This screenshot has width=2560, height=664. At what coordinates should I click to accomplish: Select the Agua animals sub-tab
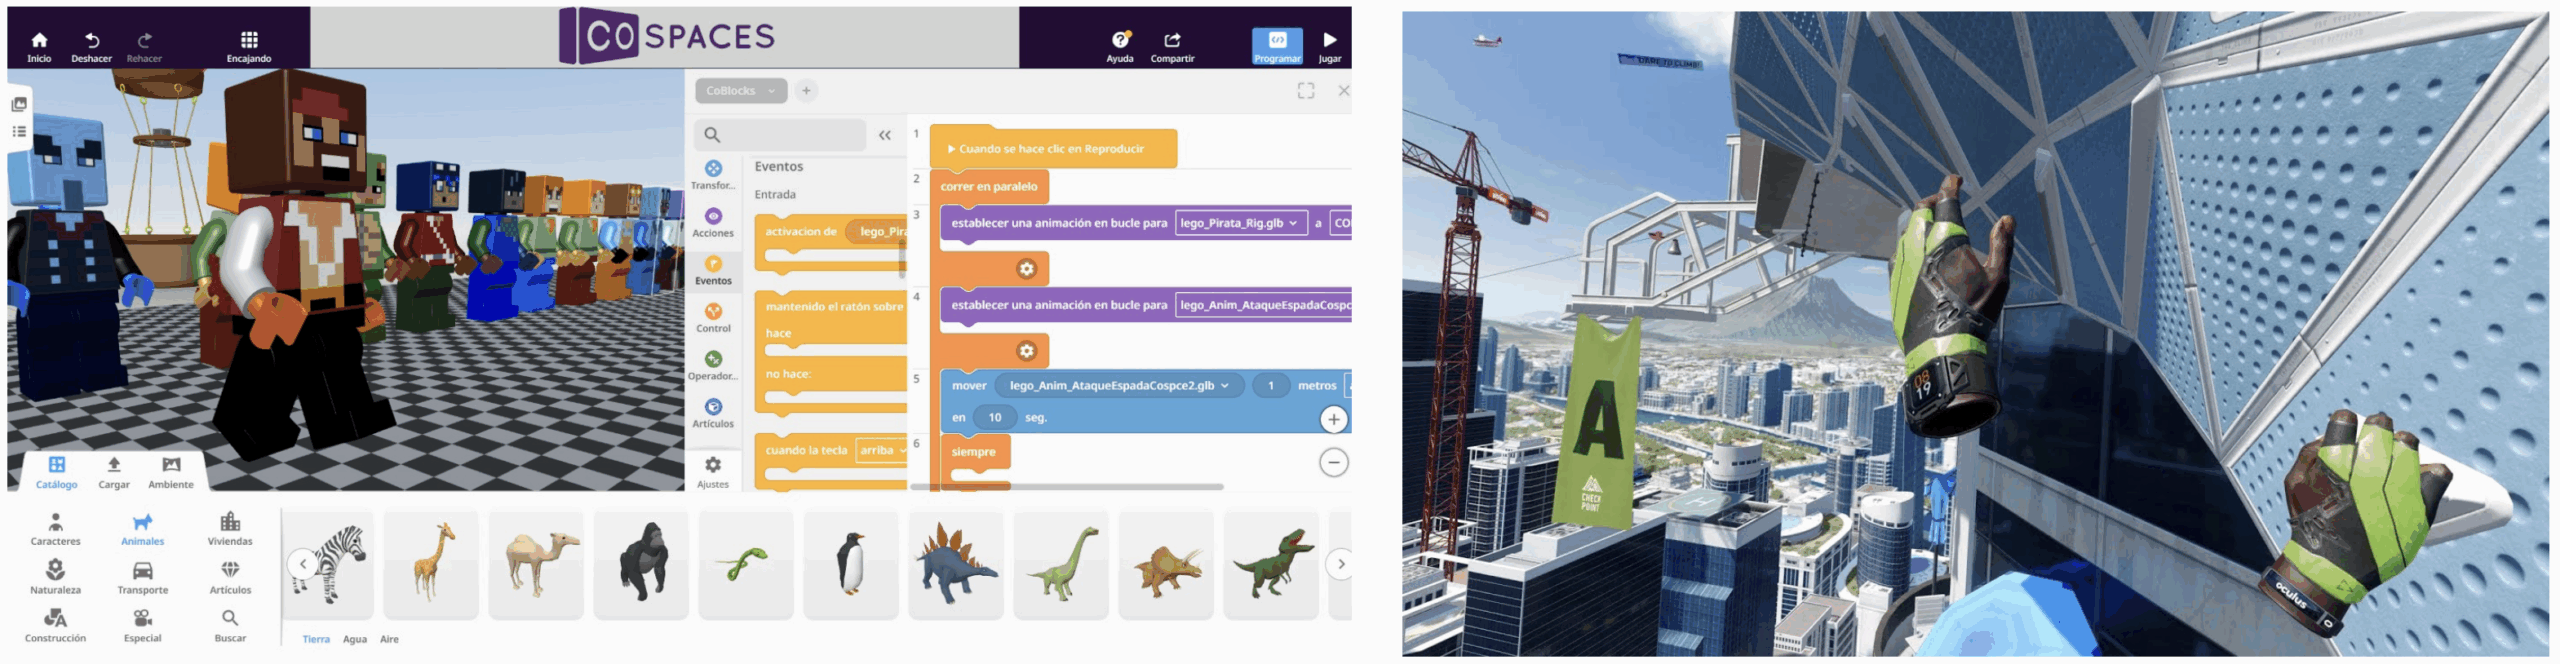pos(355,639)
